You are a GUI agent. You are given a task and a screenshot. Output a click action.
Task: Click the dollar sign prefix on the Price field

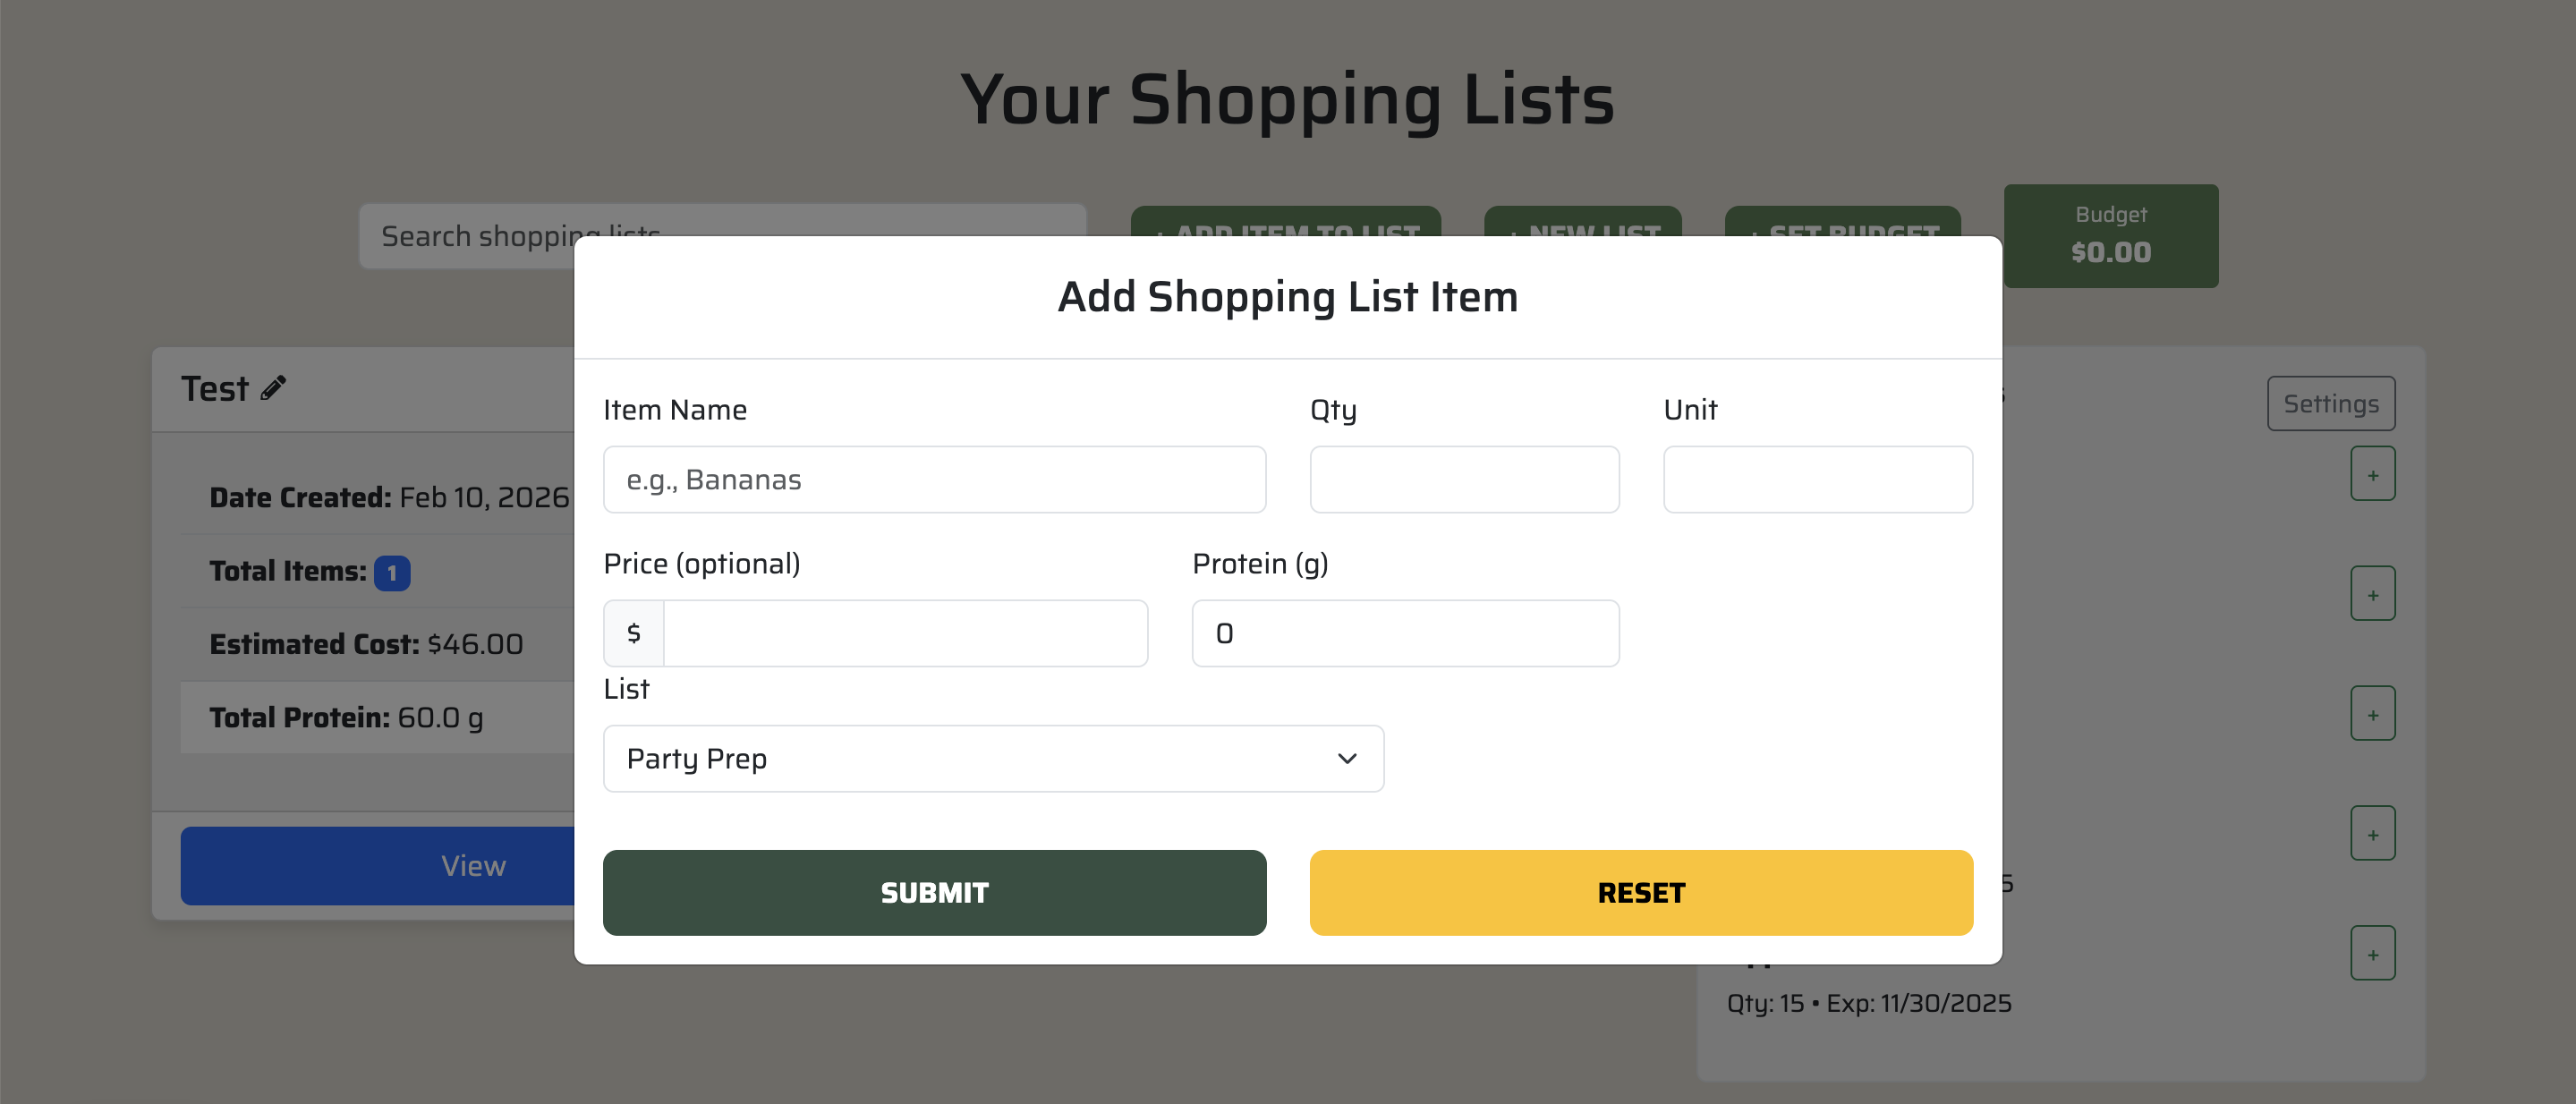tap(633, 632)
